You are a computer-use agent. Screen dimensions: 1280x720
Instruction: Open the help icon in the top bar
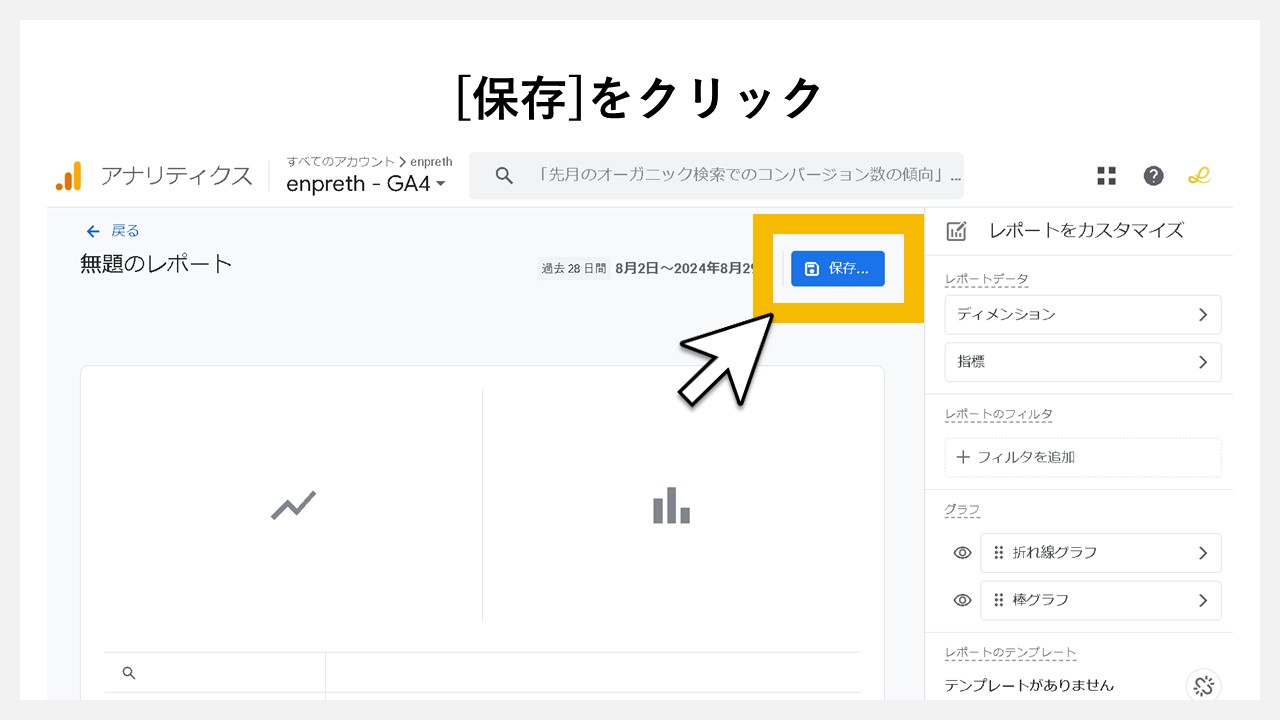pos(1153,175)
